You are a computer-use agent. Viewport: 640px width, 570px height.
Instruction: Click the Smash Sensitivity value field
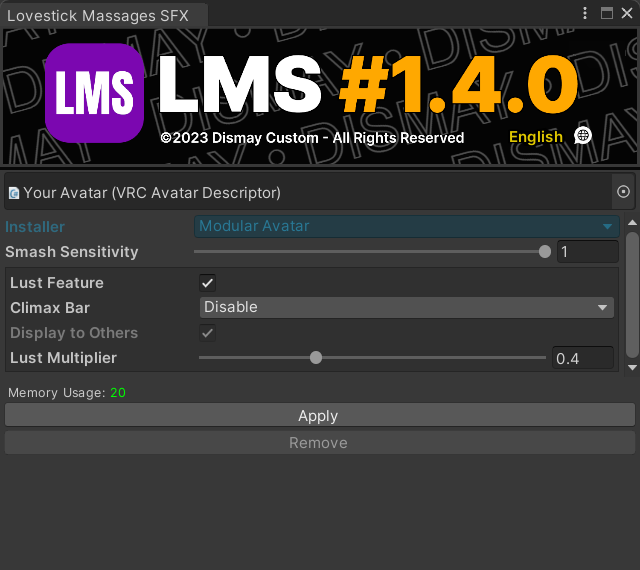point(588,252)
